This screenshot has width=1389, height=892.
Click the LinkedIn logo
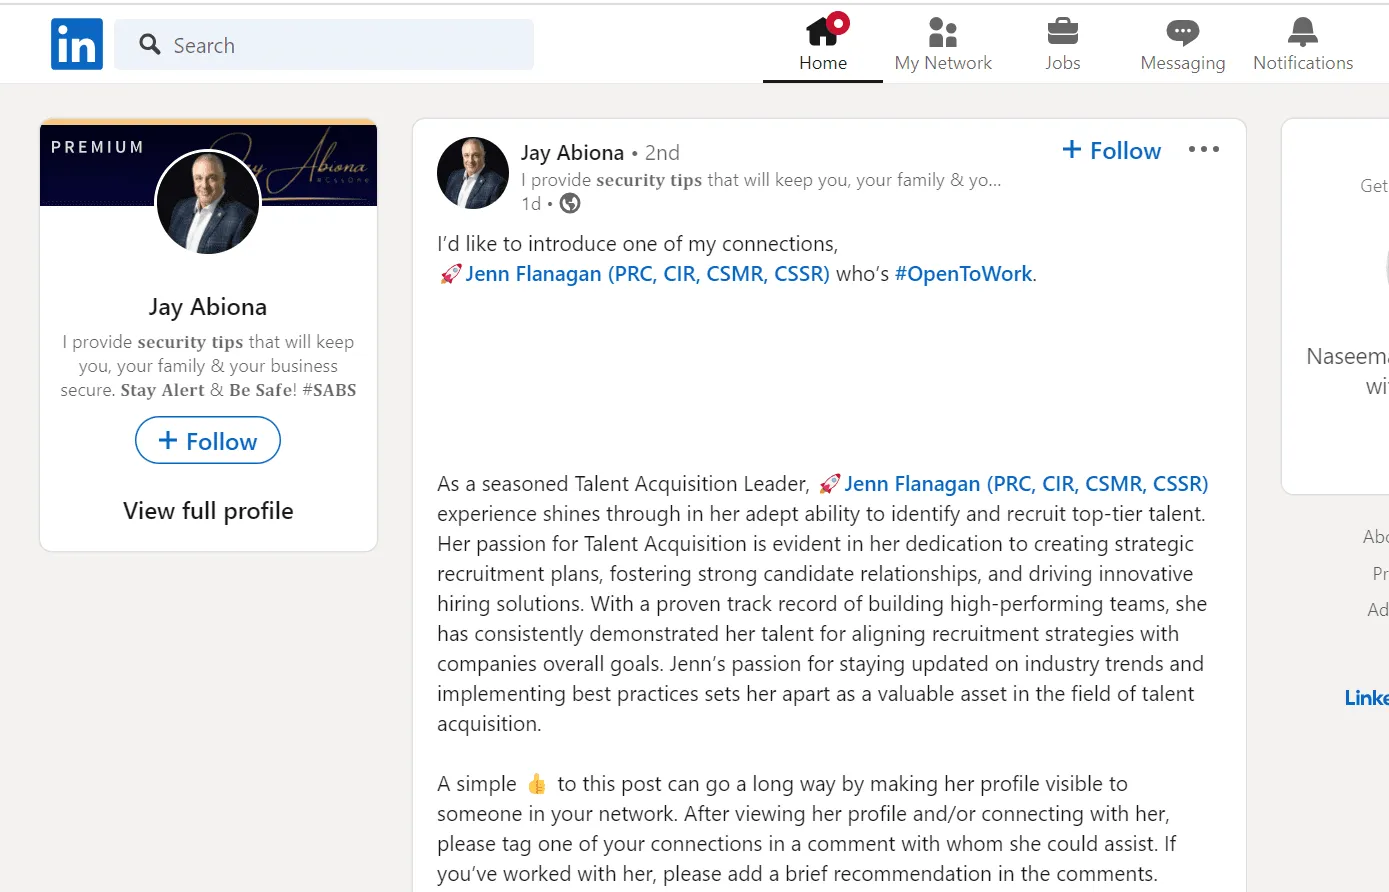point(76,43)
